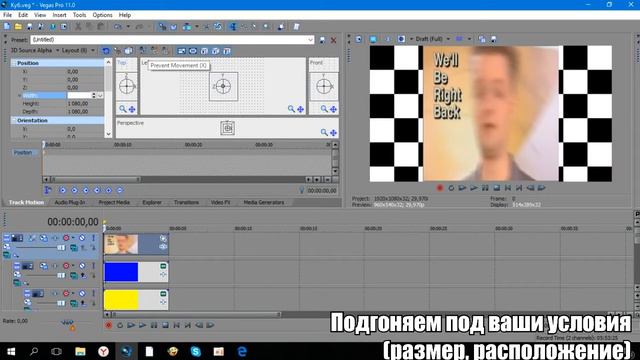Screen dimensions: 640x360
Task: Mute video track 3
Action: point(82,293)
